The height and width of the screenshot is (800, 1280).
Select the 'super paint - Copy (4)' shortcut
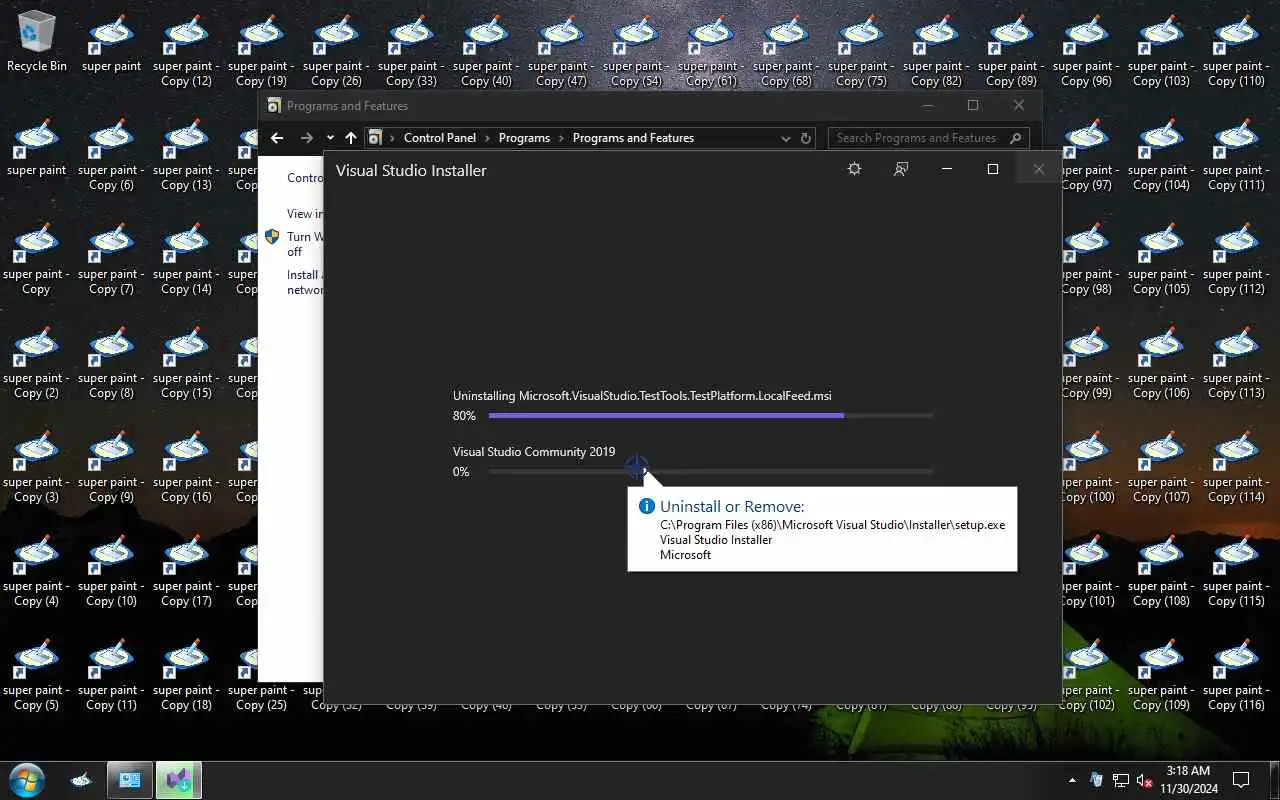tap(36, 569)
